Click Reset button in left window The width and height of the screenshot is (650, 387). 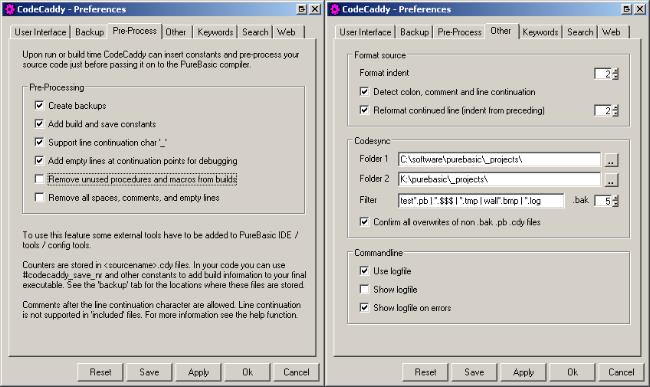100,372
